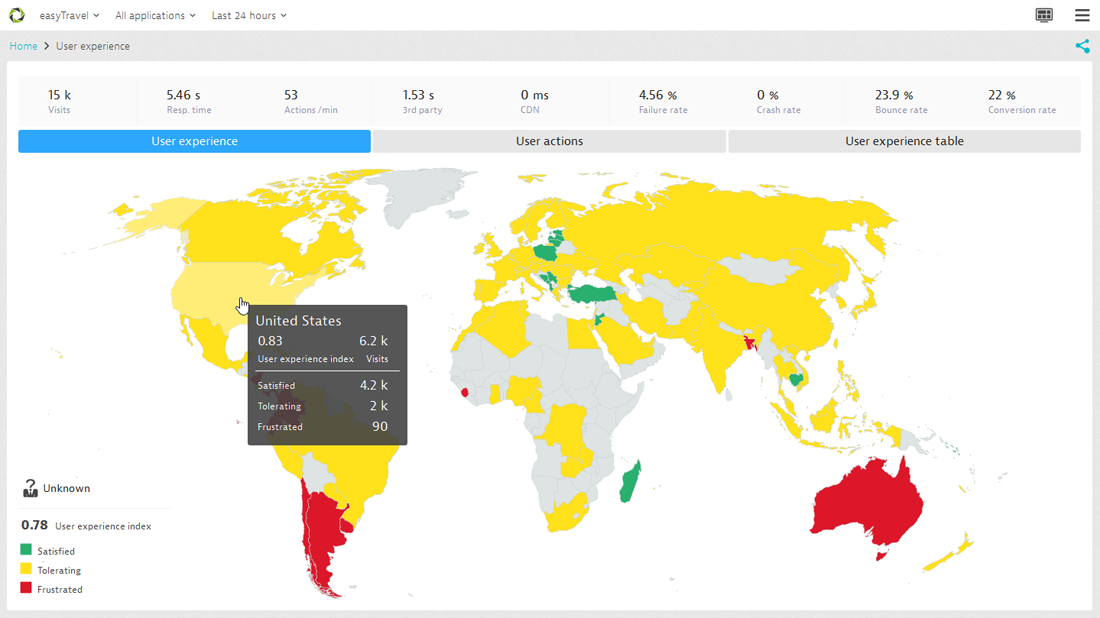Expand the easyTravel dropdown
Image resolution: width=1100 pixels, height=618 pixels.
[x=69, y=15]
